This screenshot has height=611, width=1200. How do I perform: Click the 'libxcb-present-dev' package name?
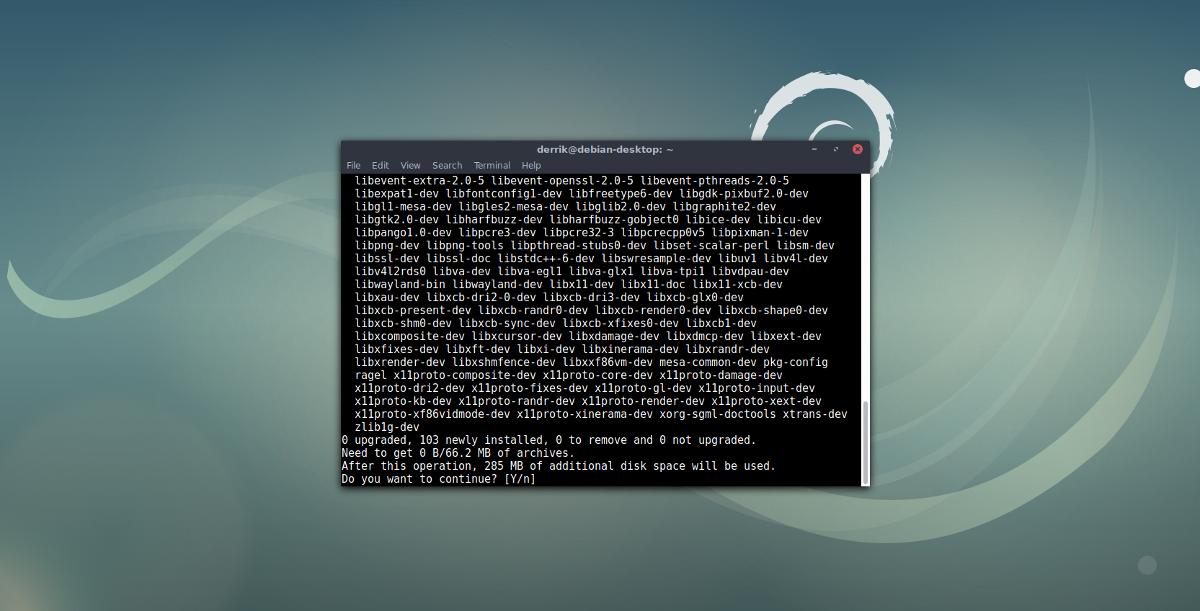pyautogui.click(x=412, y=310)
